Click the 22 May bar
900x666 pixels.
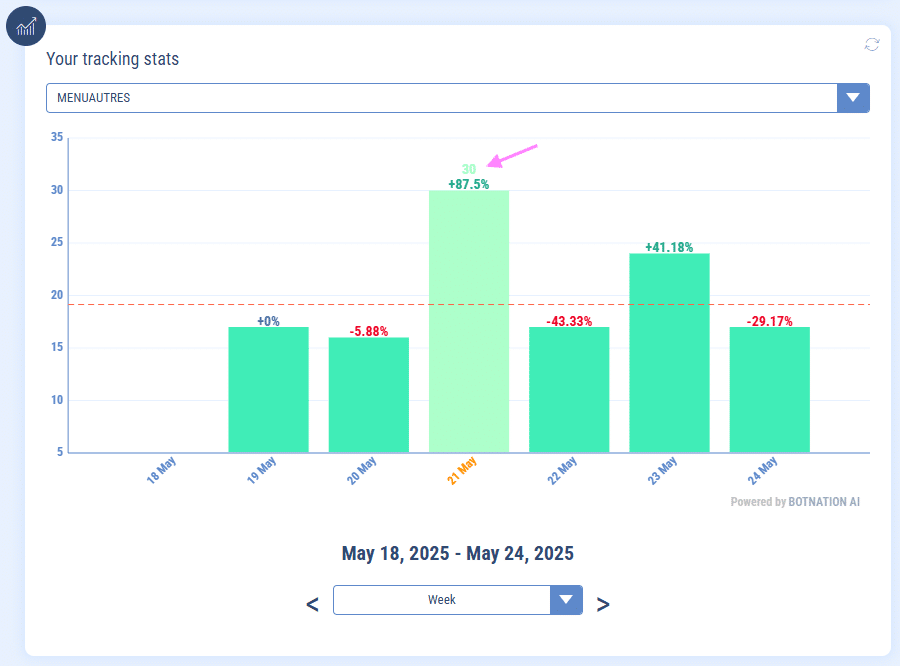pos(568,390)
